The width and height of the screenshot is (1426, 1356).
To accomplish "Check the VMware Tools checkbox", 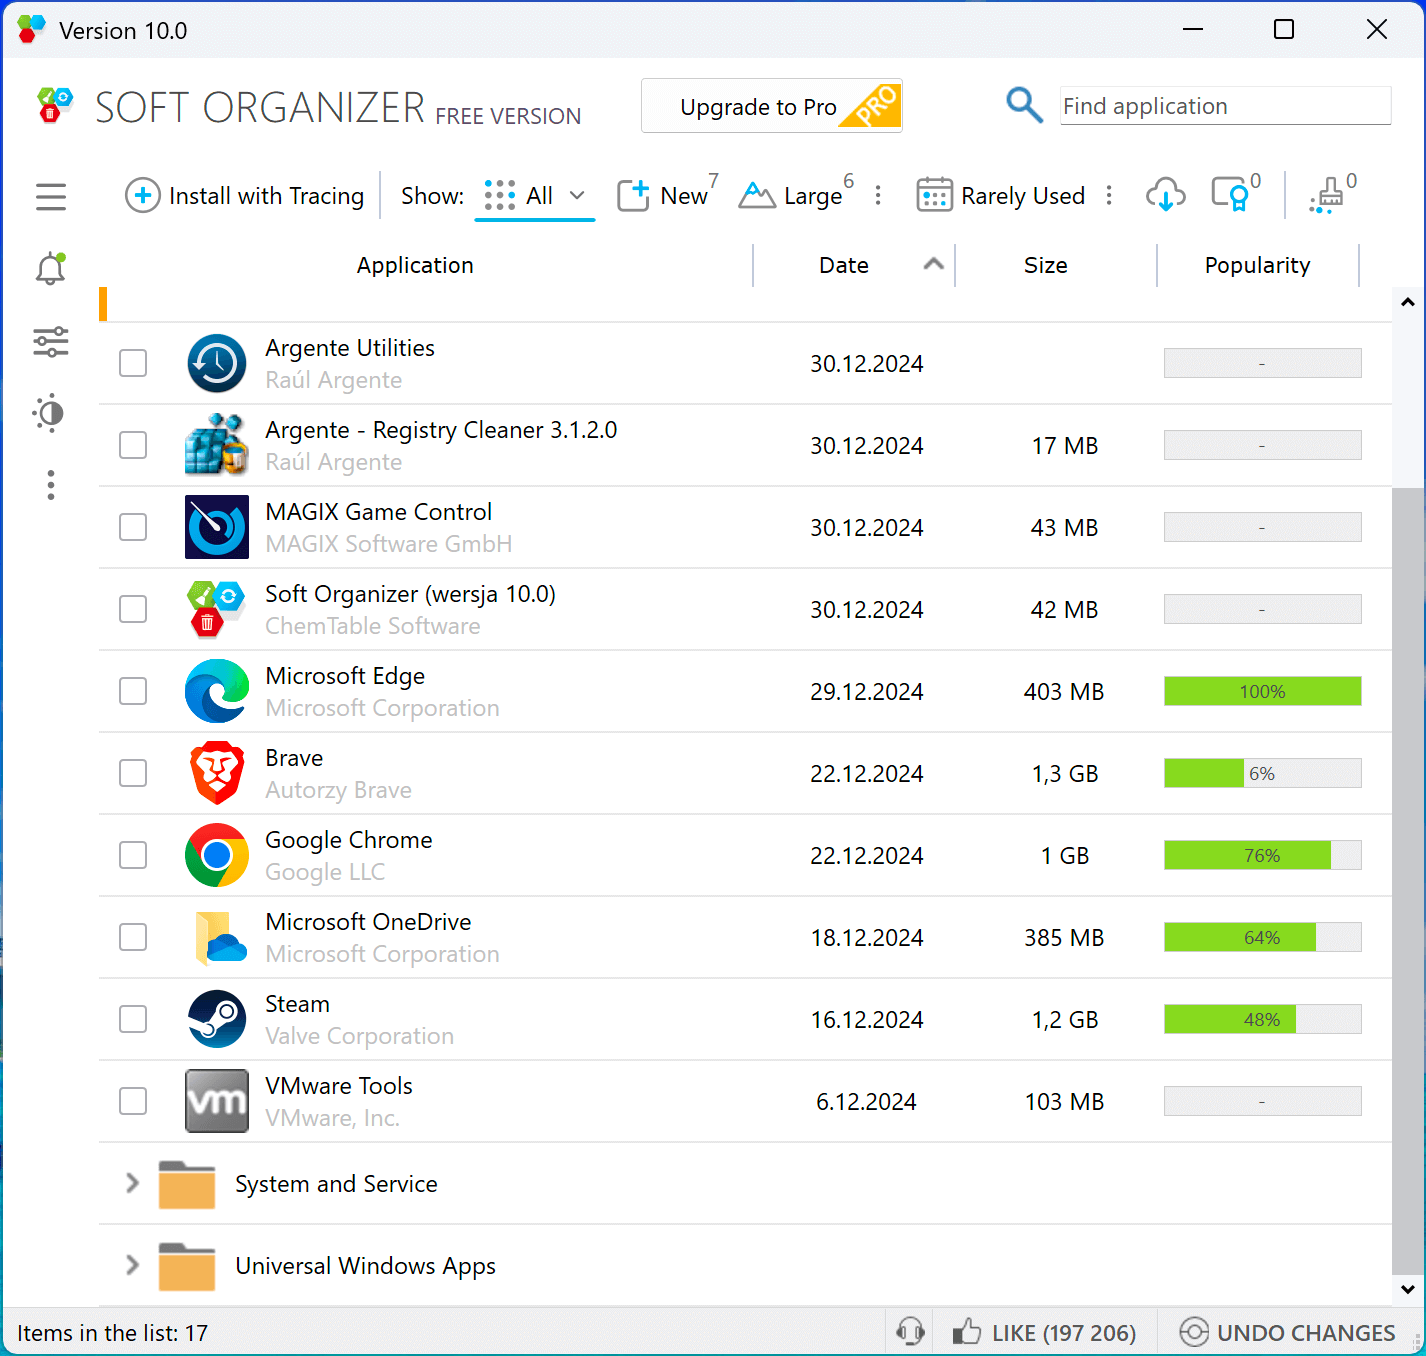I will point(133,1101).
